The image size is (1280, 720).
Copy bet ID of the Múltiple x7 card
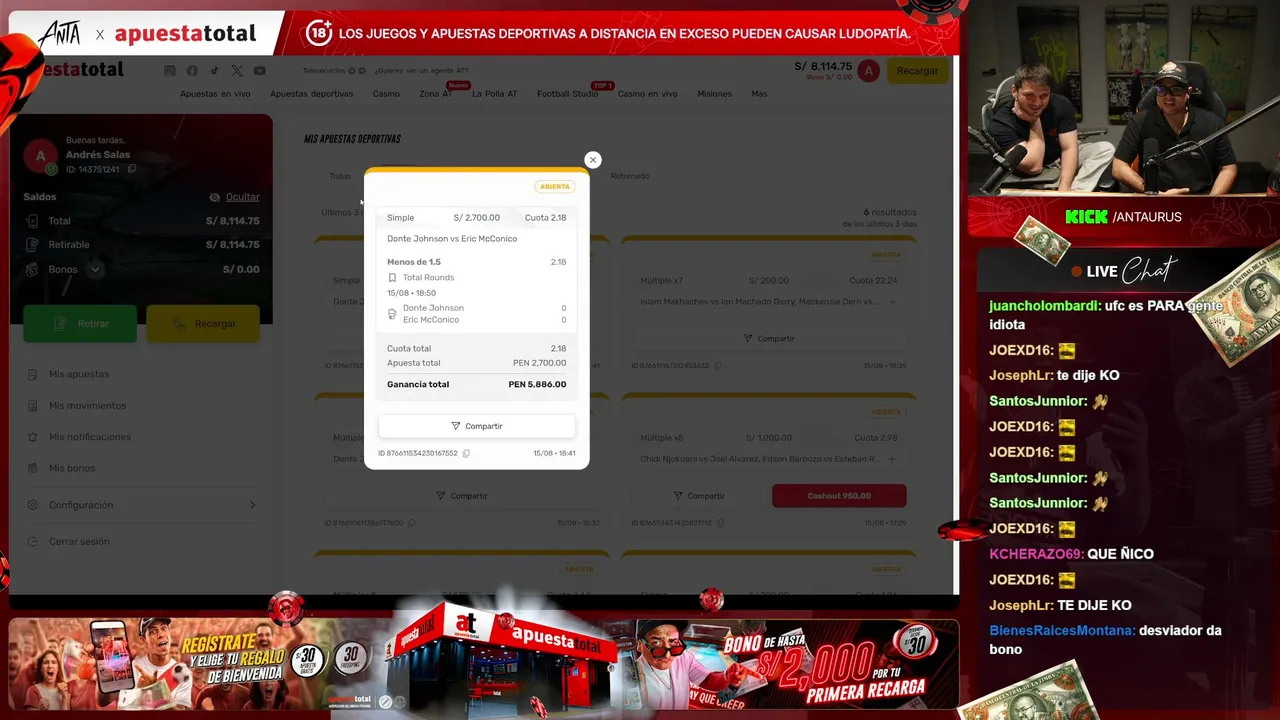718,366
